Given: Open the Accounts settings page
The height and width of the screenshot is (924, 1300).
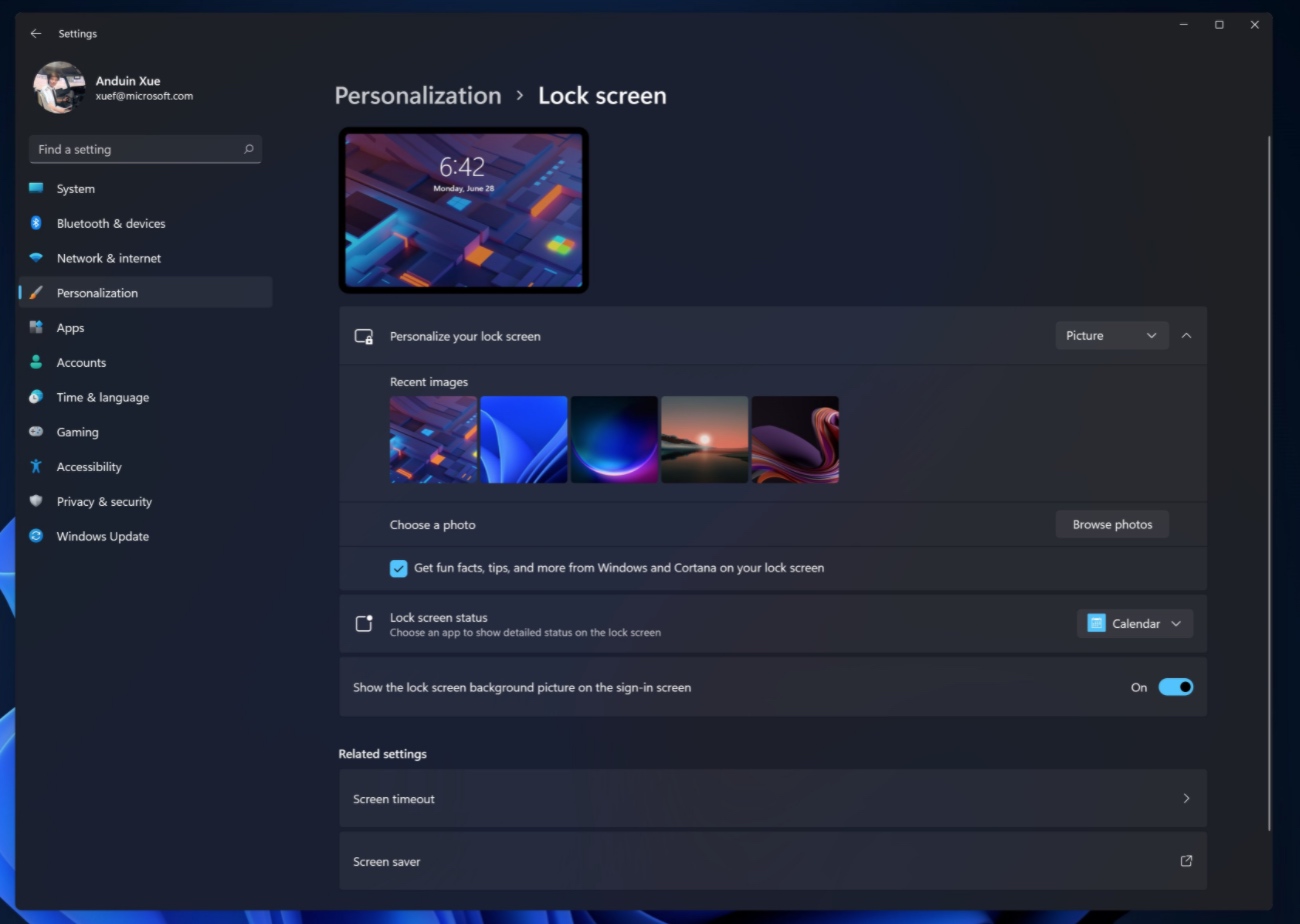Looking at the screenshot, I should pyautogui.click(x=145, y=362).
